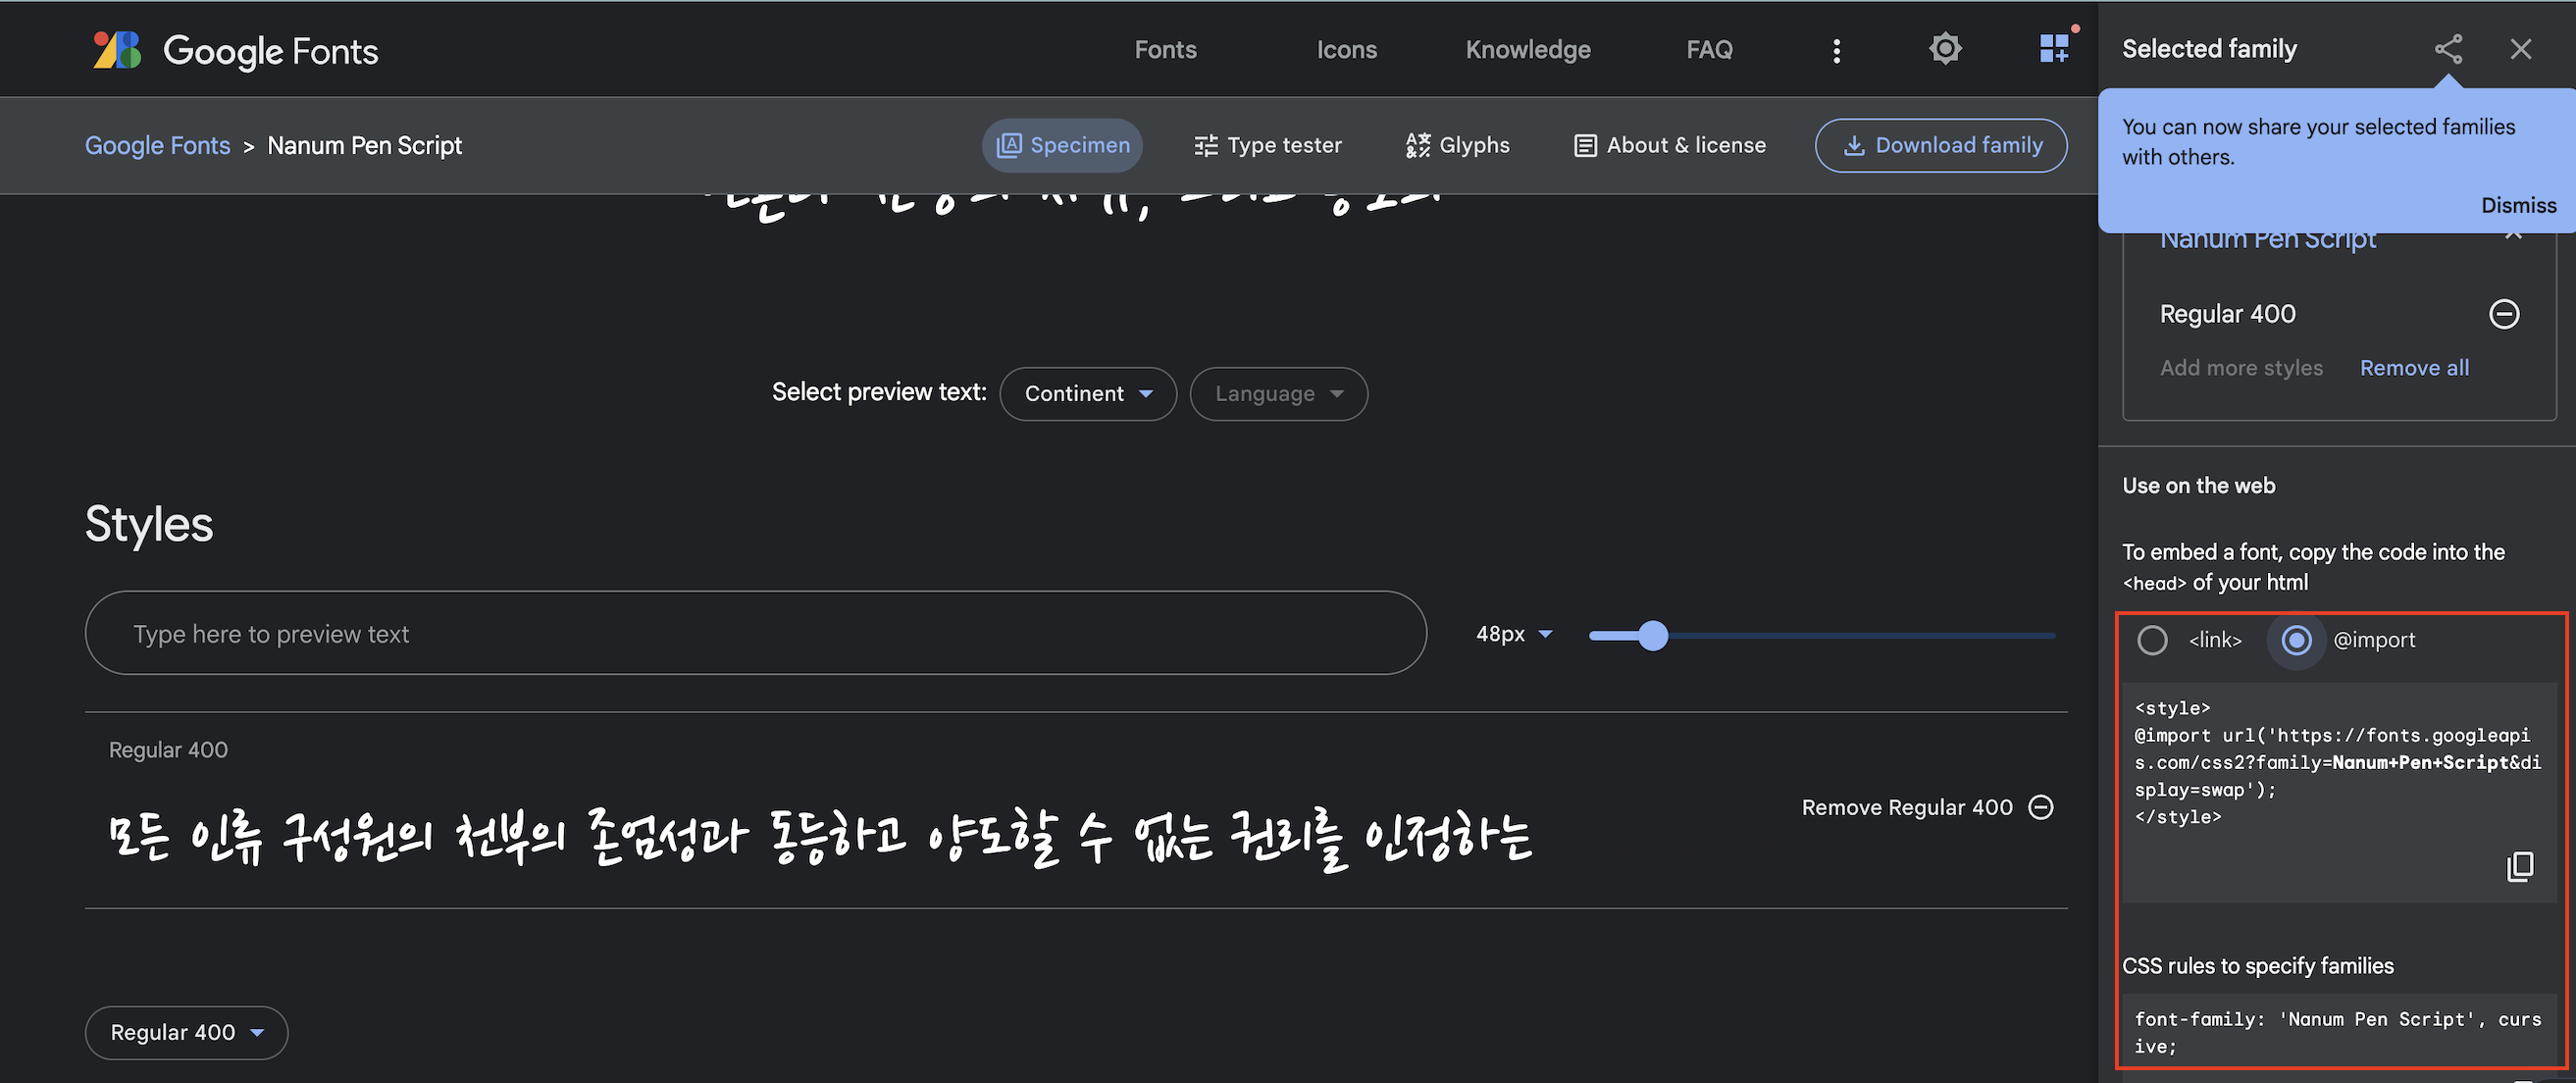Toggle the theme brightness icon
Screen dimensions: 2576x1083
click(1944, 49)
